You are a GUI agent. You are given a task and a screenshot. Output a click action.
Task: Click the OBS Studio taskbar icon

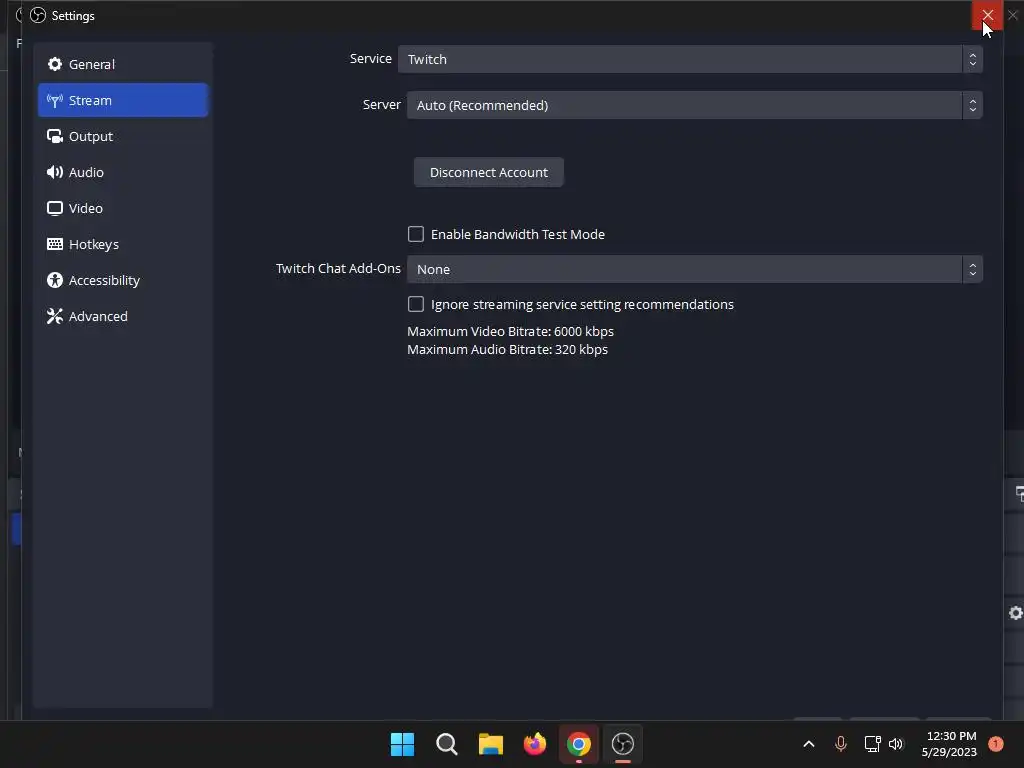pos(623,744)
